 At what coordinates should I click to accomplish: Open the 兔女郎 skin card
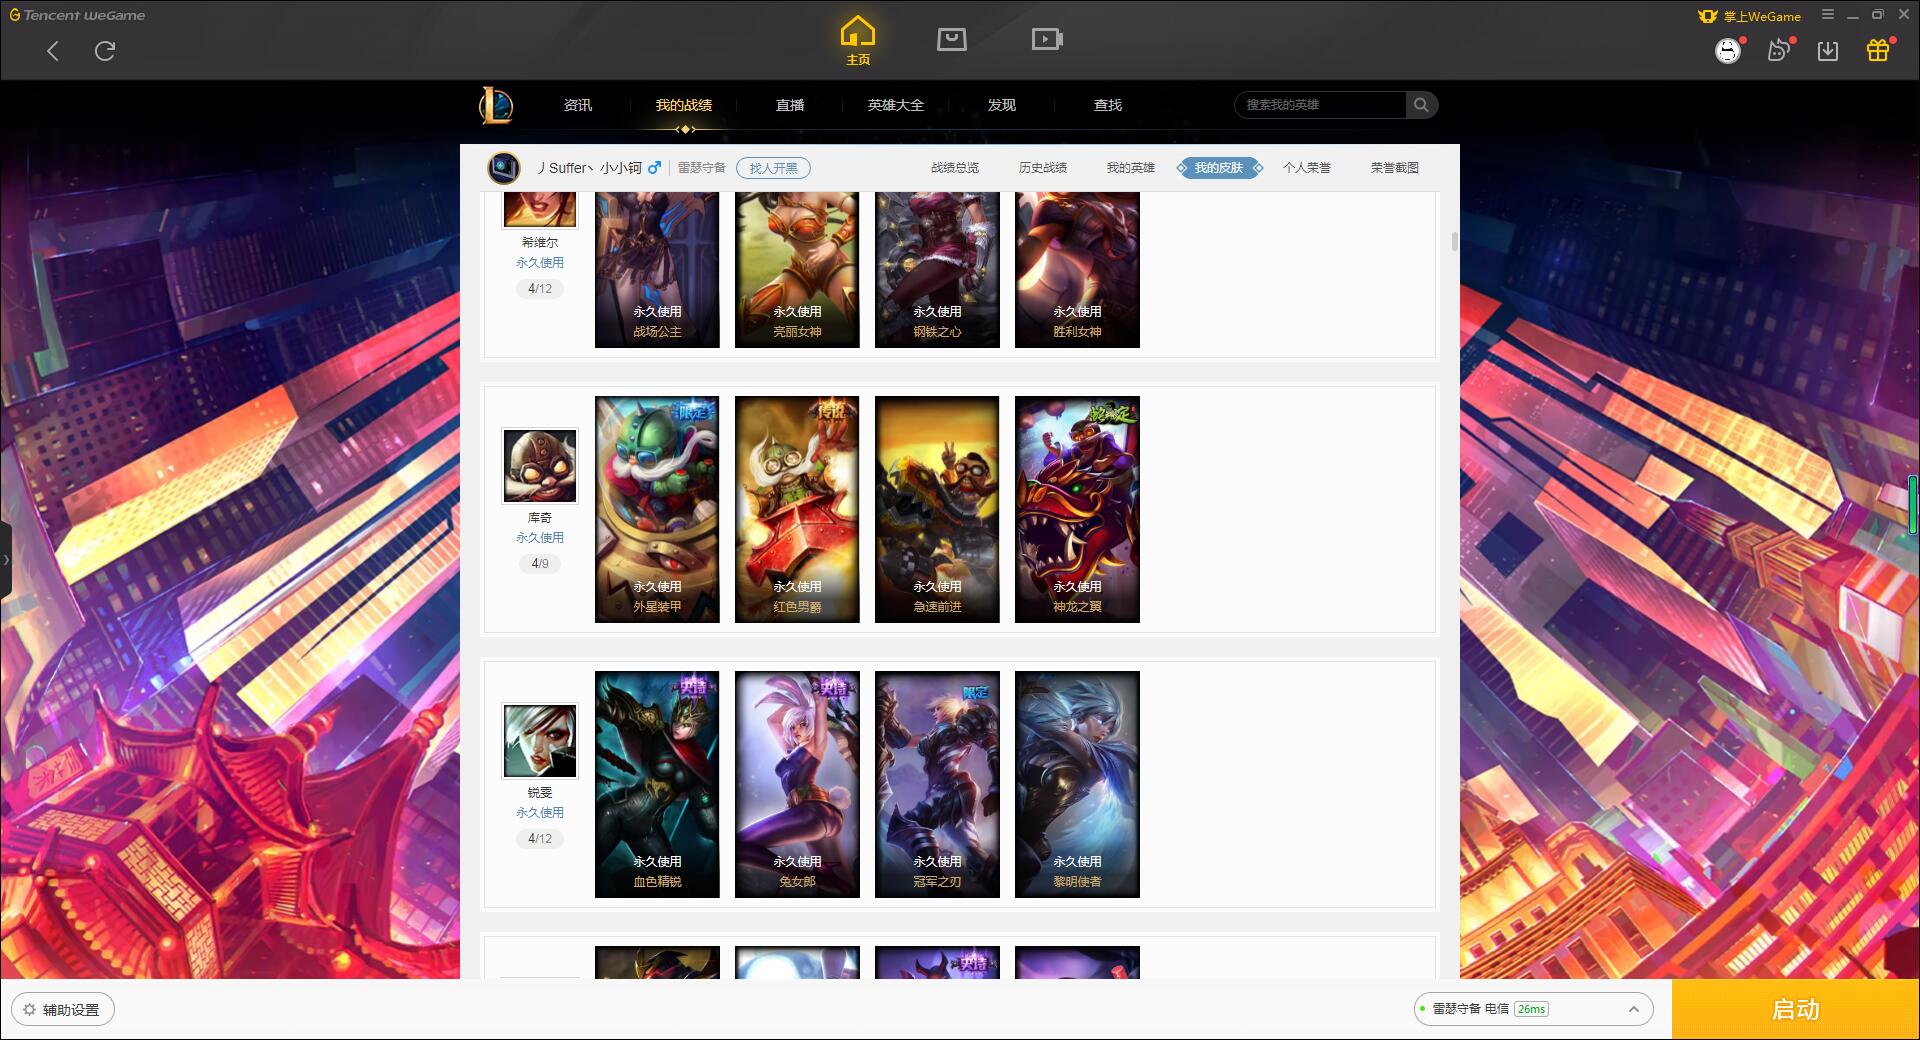797,784
